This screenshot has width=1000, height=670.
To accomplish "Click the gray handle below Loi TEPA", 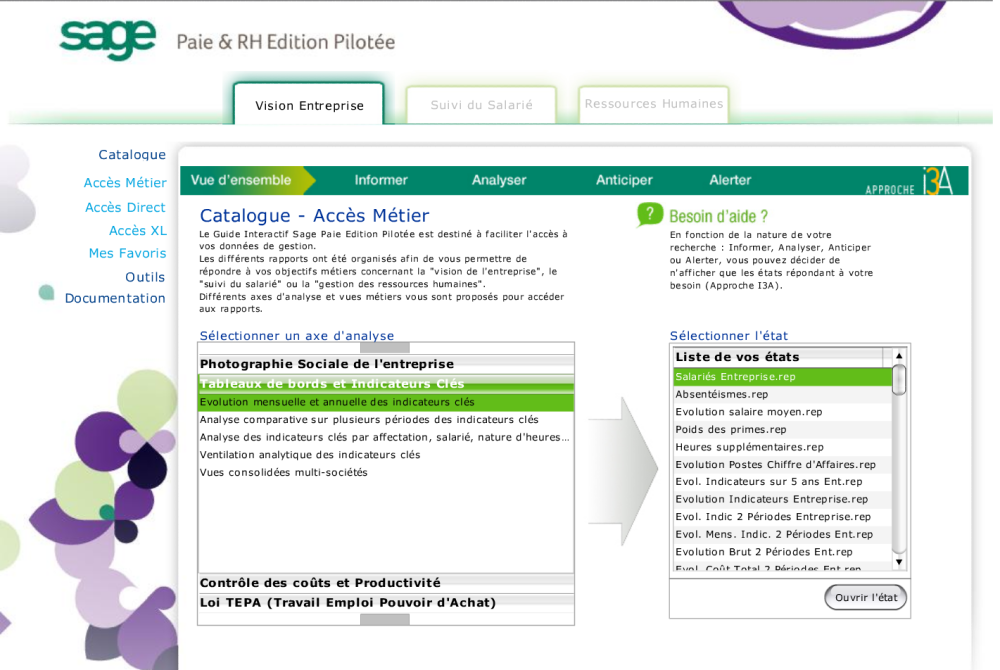I will [385, 619].
